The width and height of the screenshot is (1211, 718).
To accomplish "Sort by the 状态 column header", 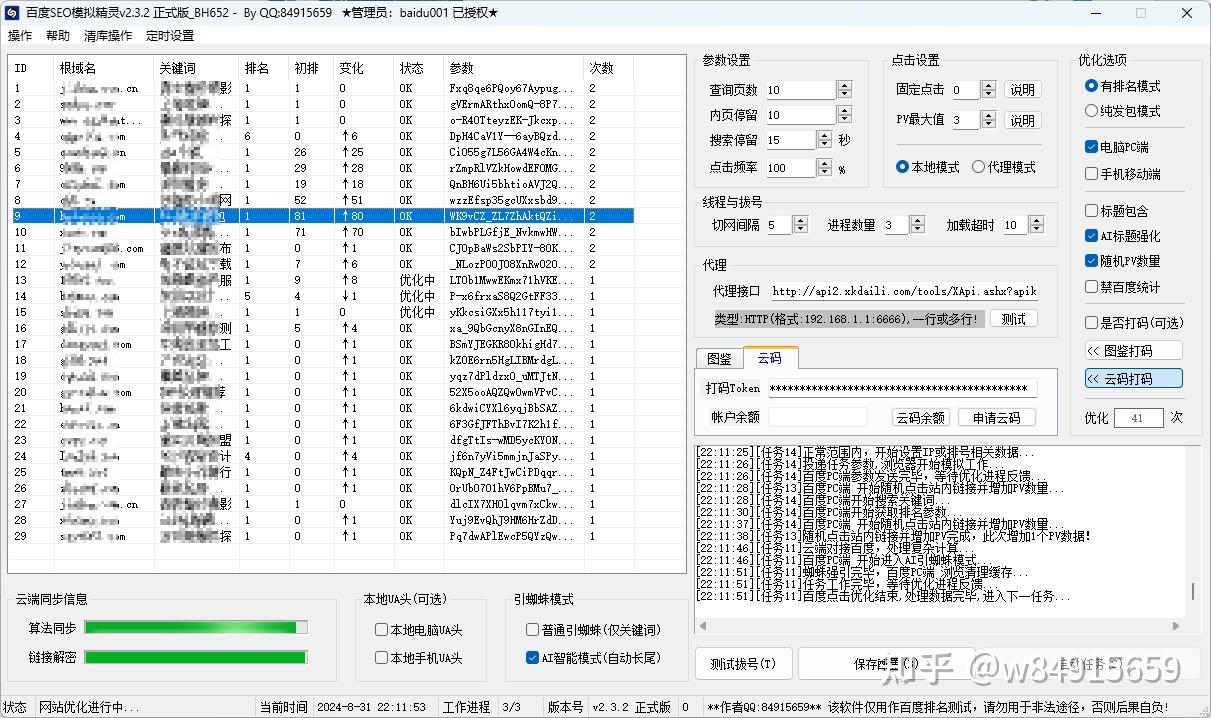I will coord(419,68).
